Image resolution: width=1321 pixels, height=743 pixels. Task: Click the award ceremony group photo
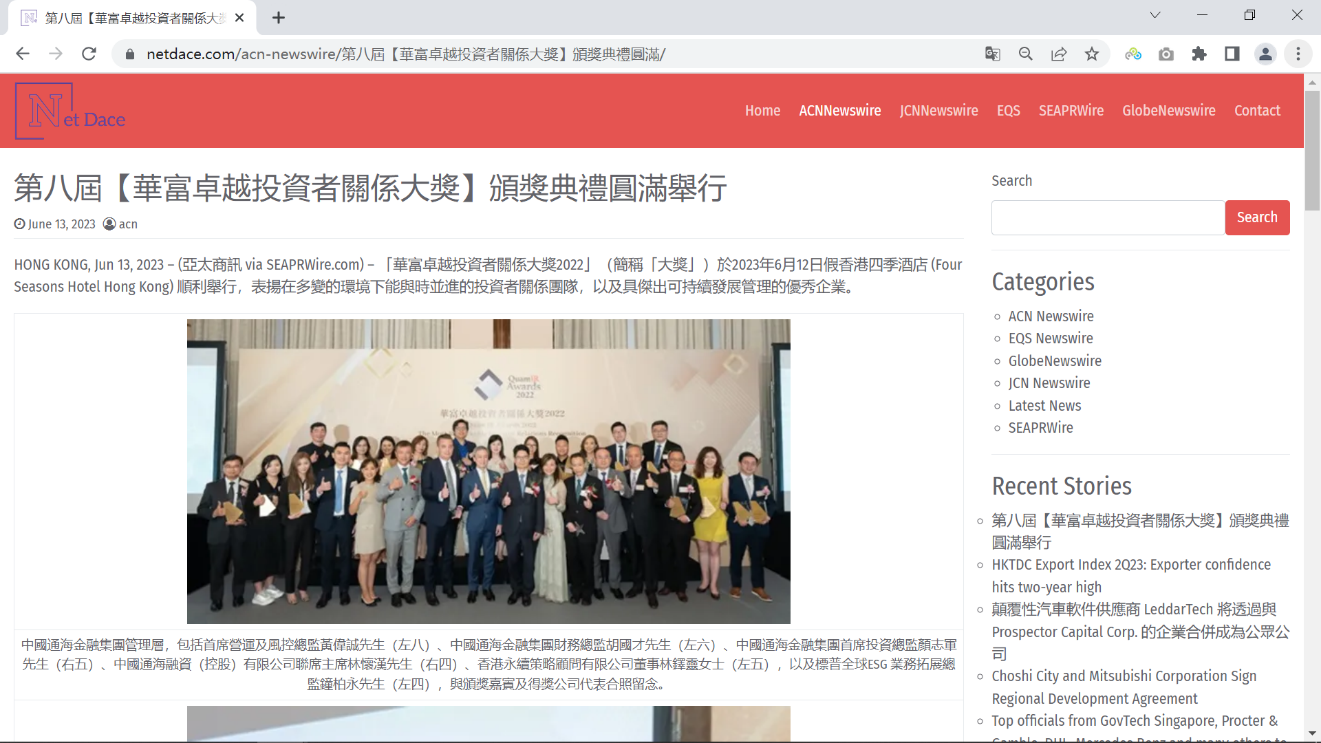point(488,471)
